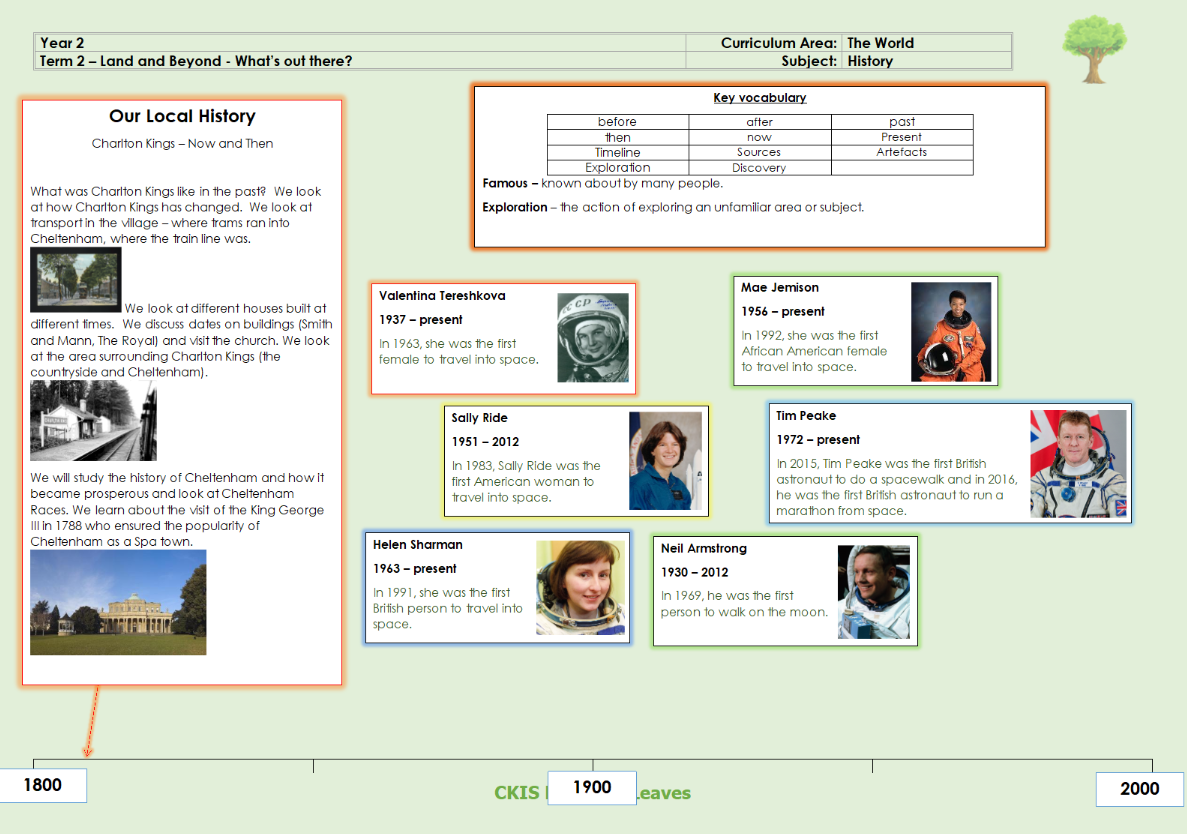The width and height of the screenshot is (1187, 834).
Task: Click the 'Discovery' vocabulary table cell
Action: [x=759, y=168]
